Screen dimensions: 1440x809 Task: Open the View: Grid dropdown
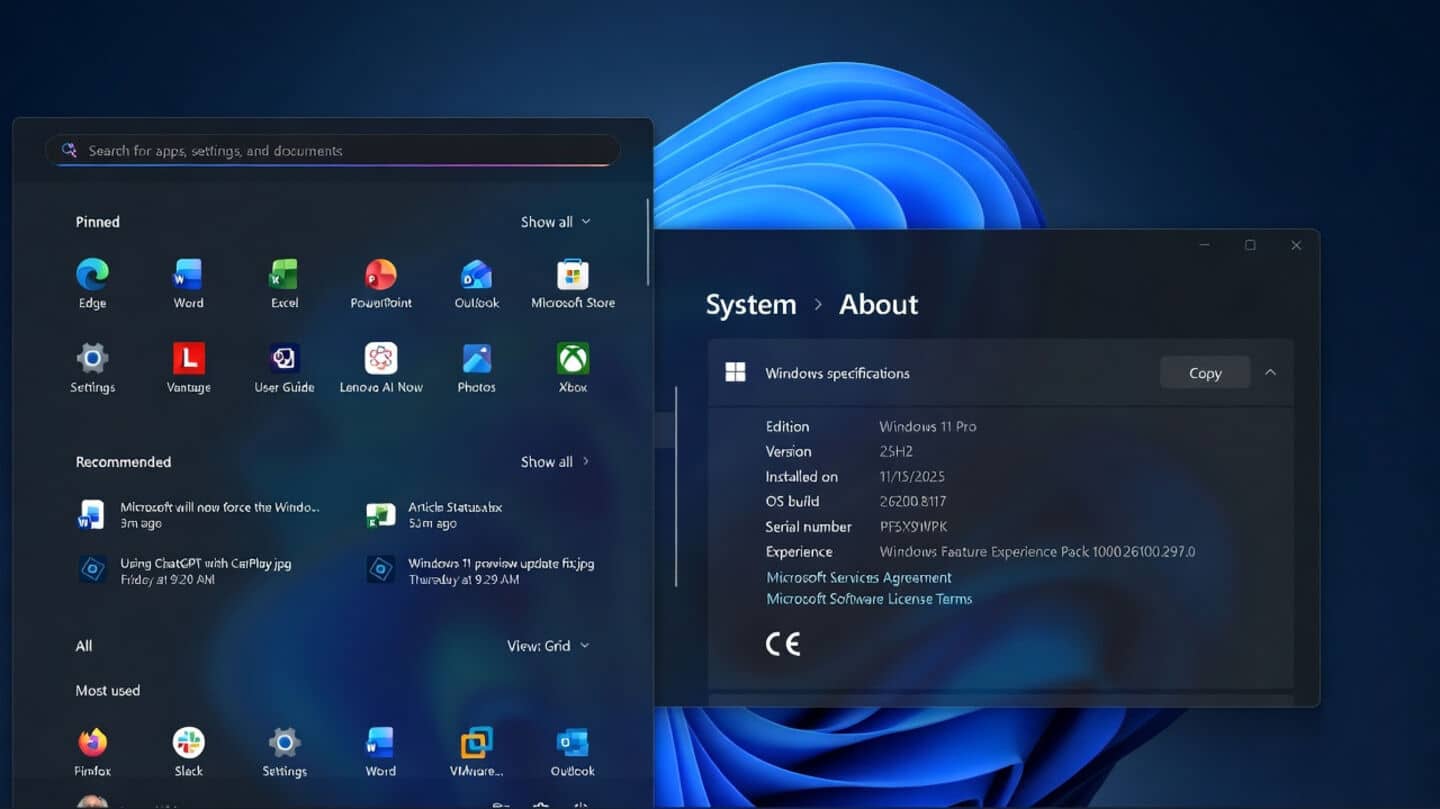(x=548, y=646)
